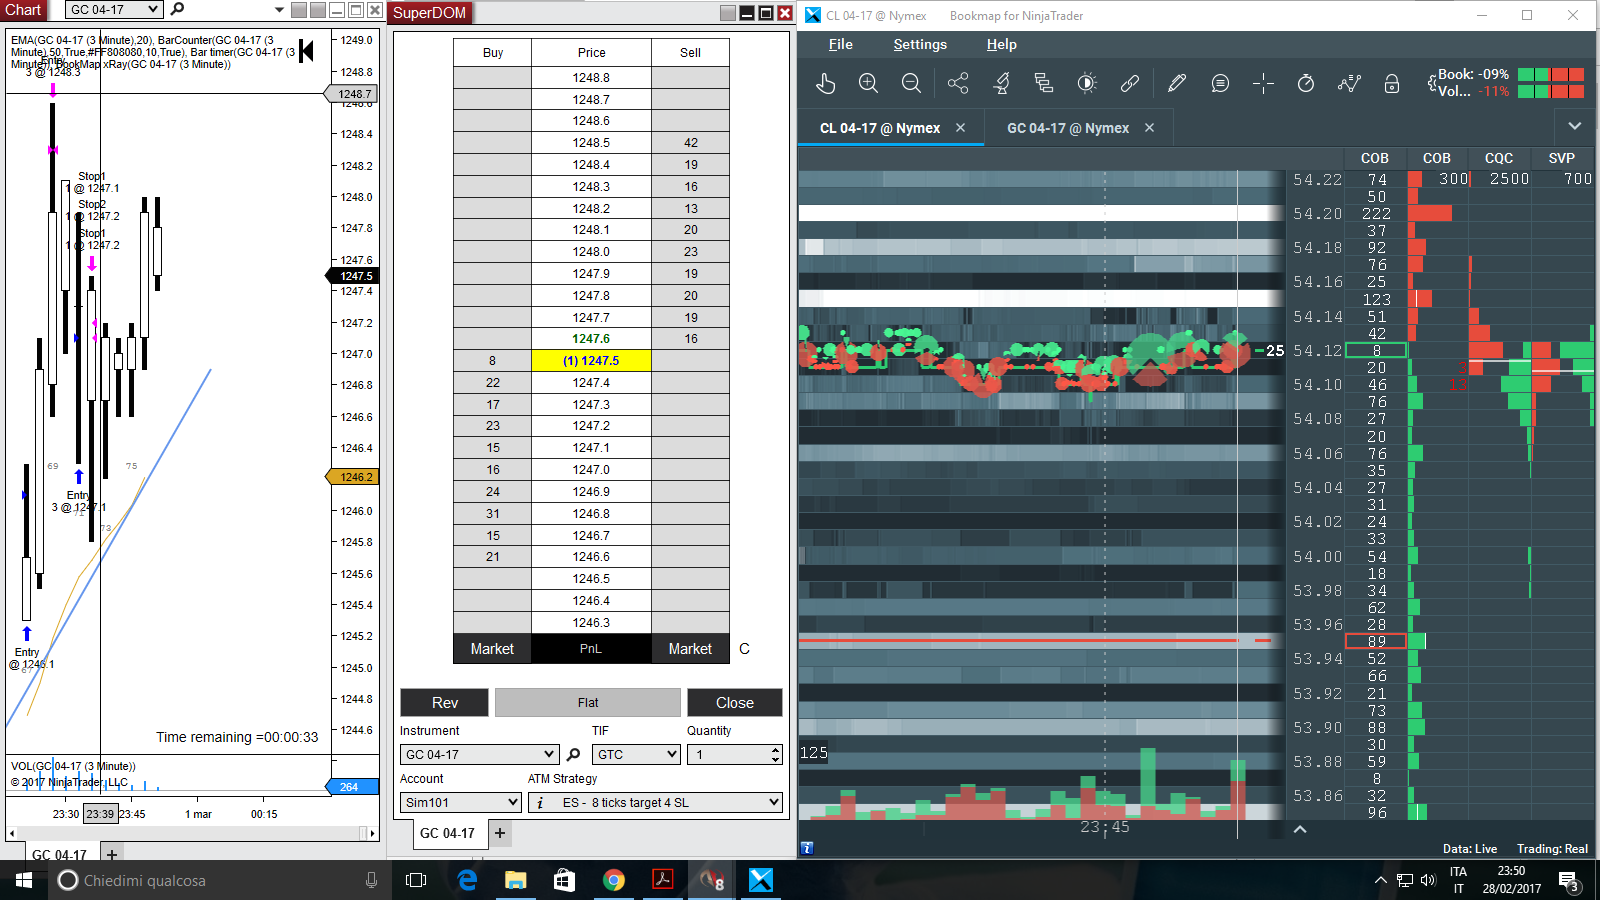The height and width of the screenshot is (900, 1600).
Task: Open the speech bubble notes icon
Action: (x=1220, y=84)
